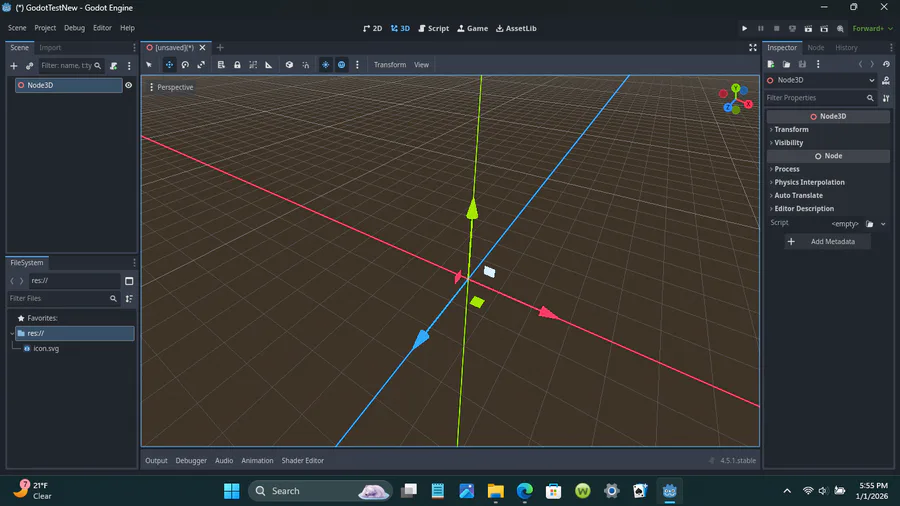
Task: Stop the running project
Action: 777,28
